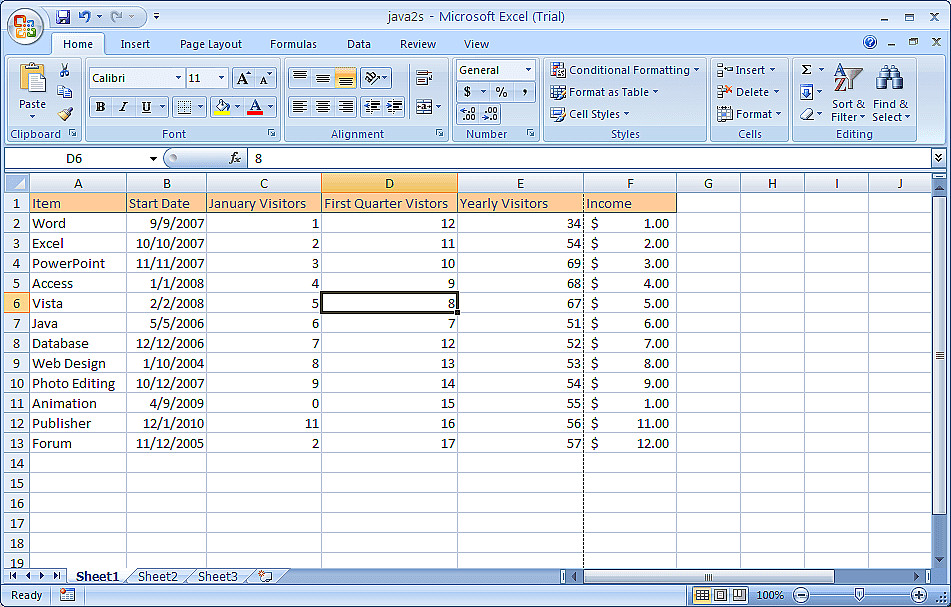The image size is (951, 607).
Task: Apply Percent Style
Action: pyautogui.click(x=501, y=92)
